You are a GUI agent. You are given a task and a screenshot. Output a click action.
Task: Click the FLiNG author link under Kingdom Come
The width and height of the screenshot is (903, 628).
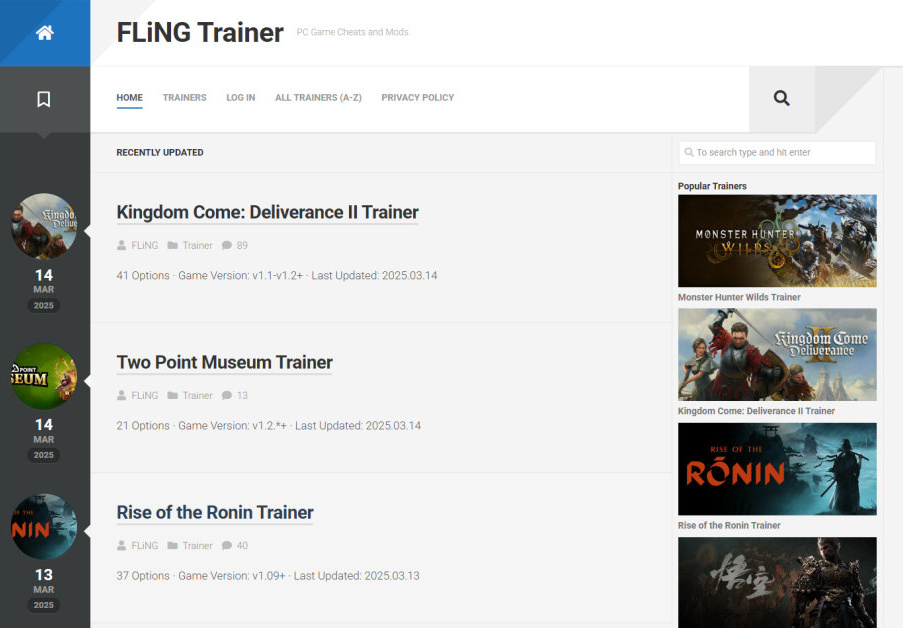click(x=145, y=245)
